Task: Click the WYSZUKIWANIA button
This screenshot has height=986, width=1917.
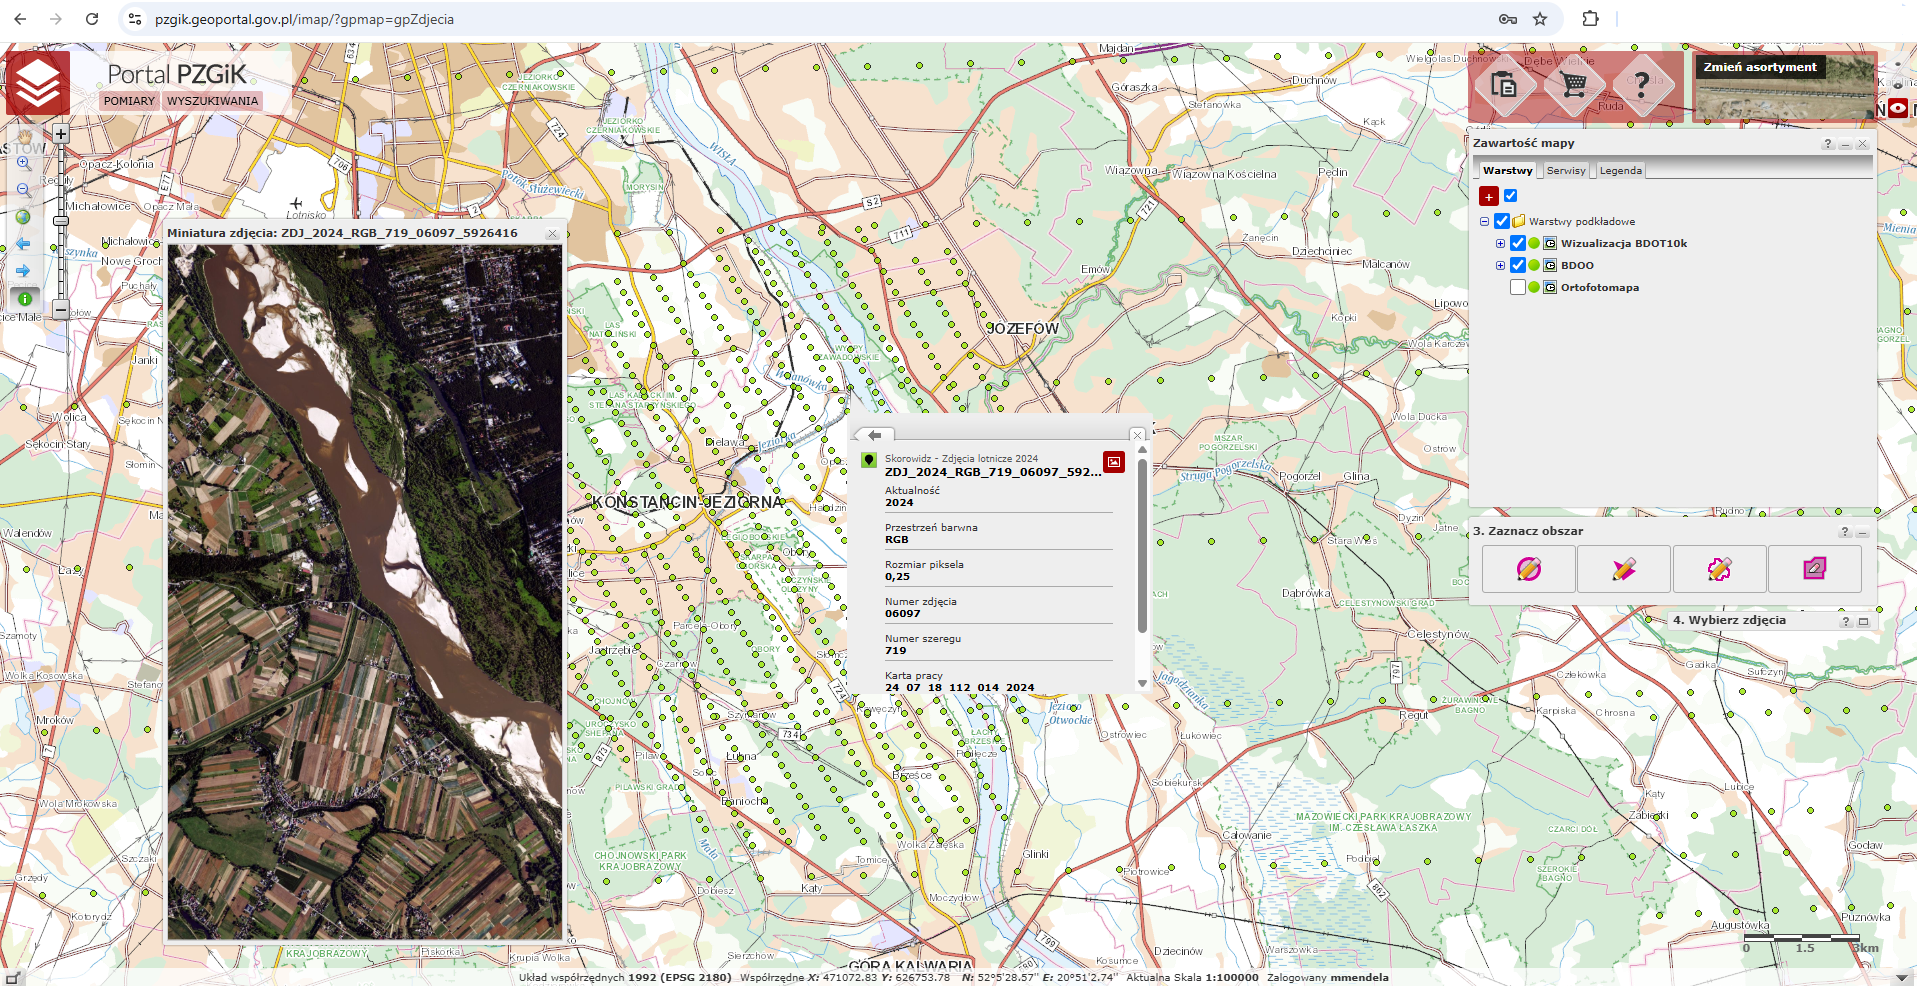Action: (x=212, y=101)
